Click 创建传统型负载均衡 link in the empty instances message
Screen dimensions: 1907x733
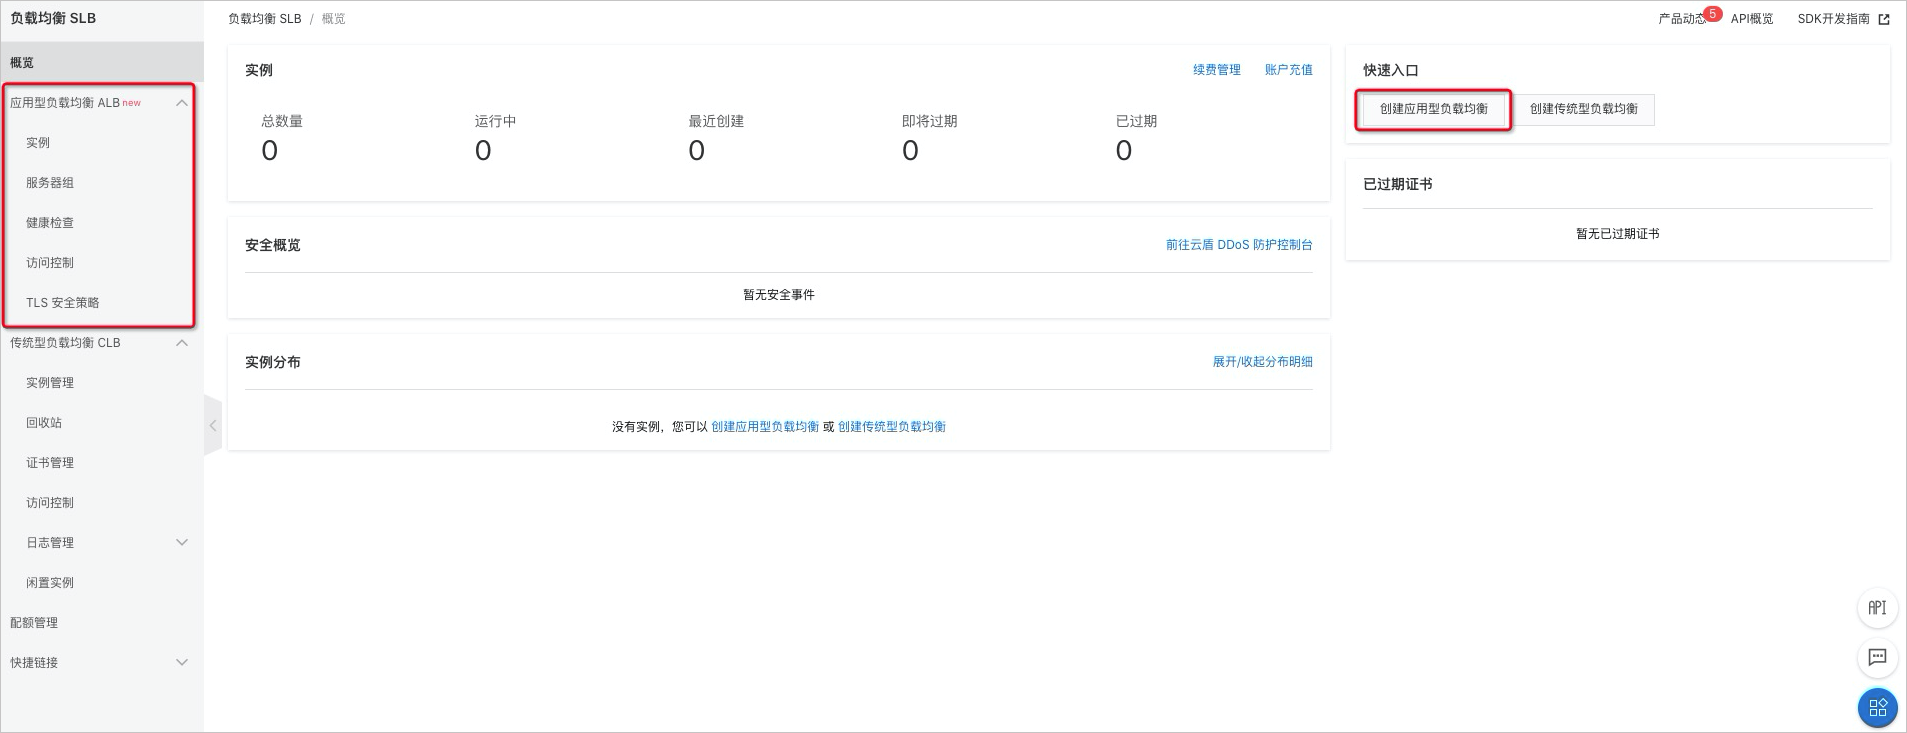[x=892, y=427]
